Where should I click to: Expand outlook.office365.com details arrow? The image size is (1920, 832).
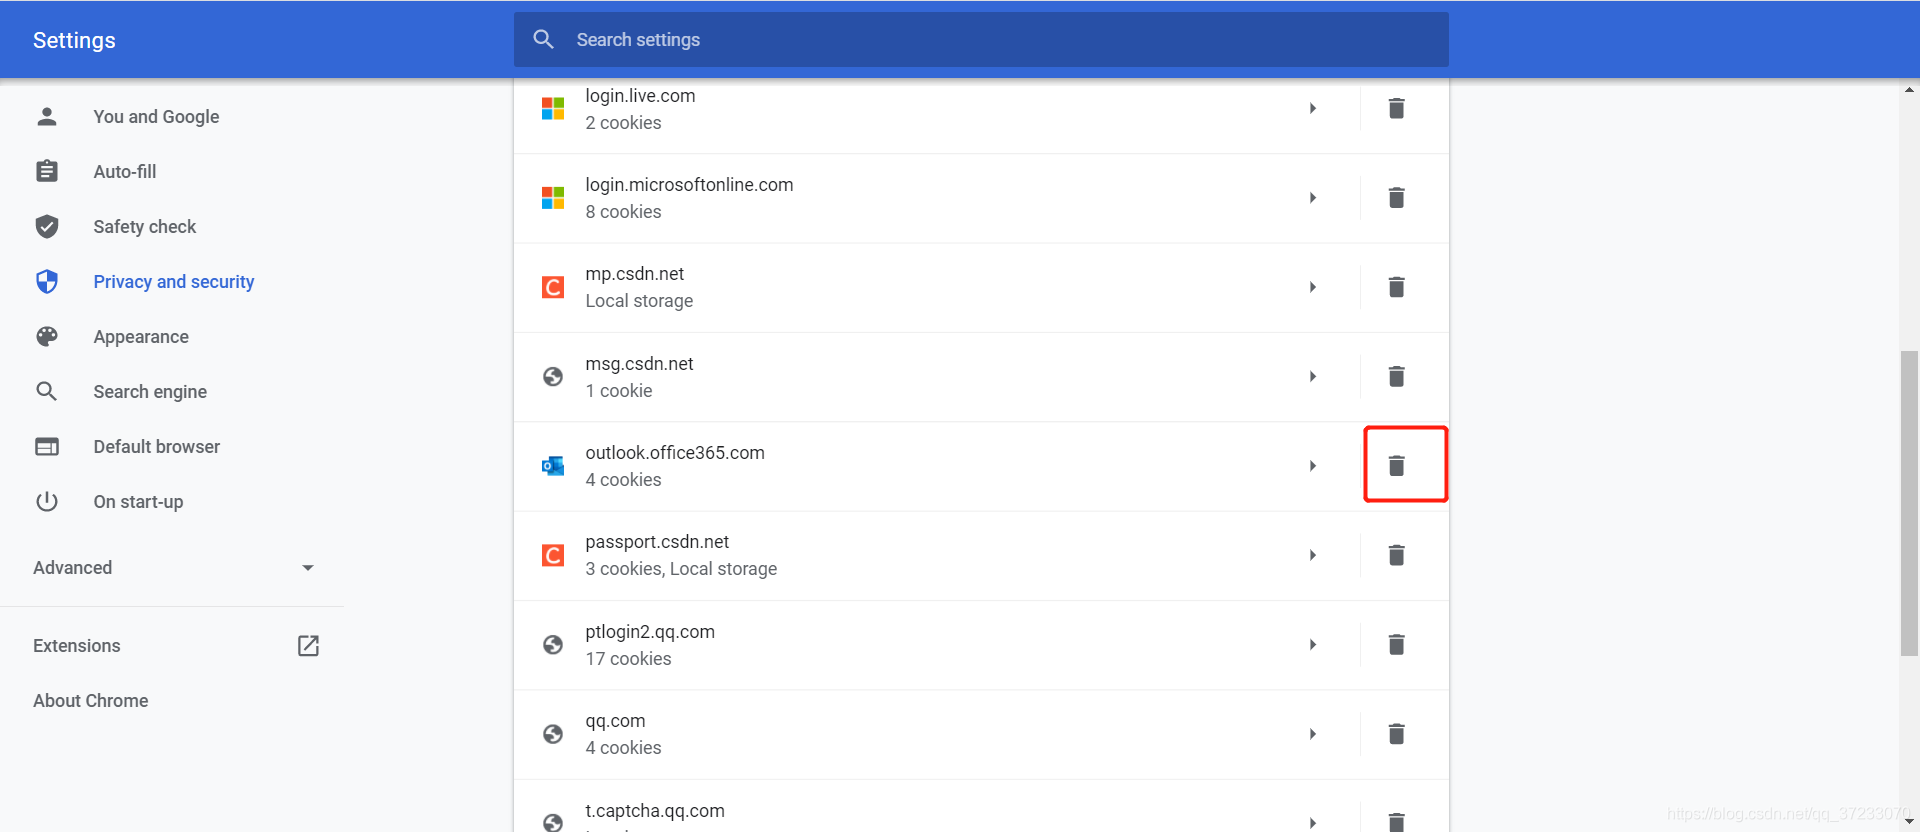coord(1313,466)
